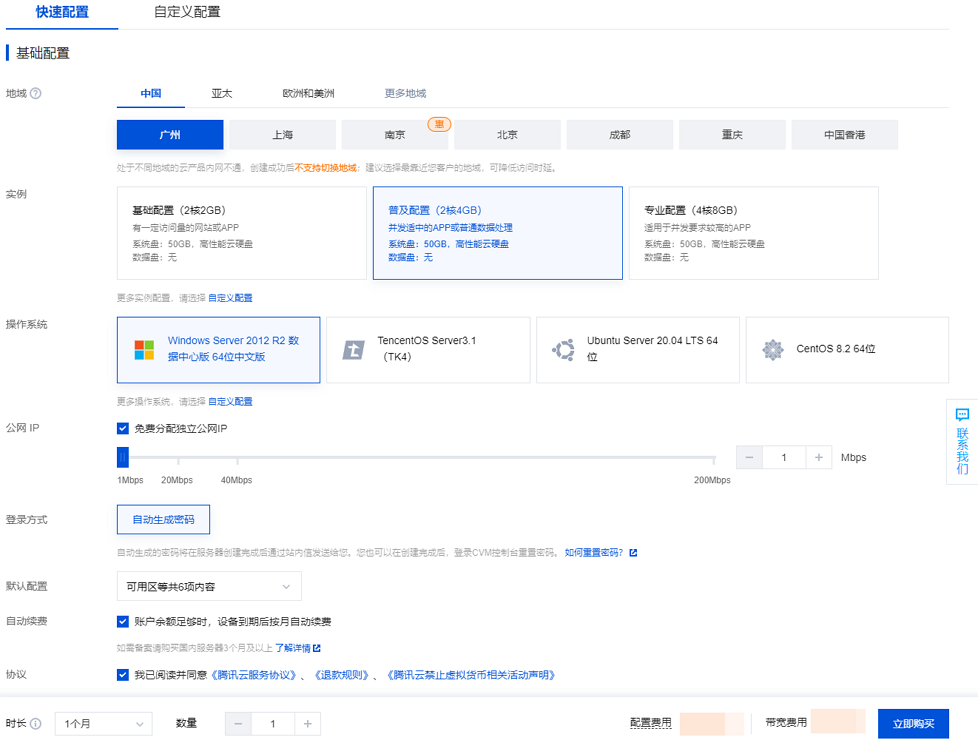
Task: Select the CentOS 8.2 image
Action: click(x=846, y=350)
